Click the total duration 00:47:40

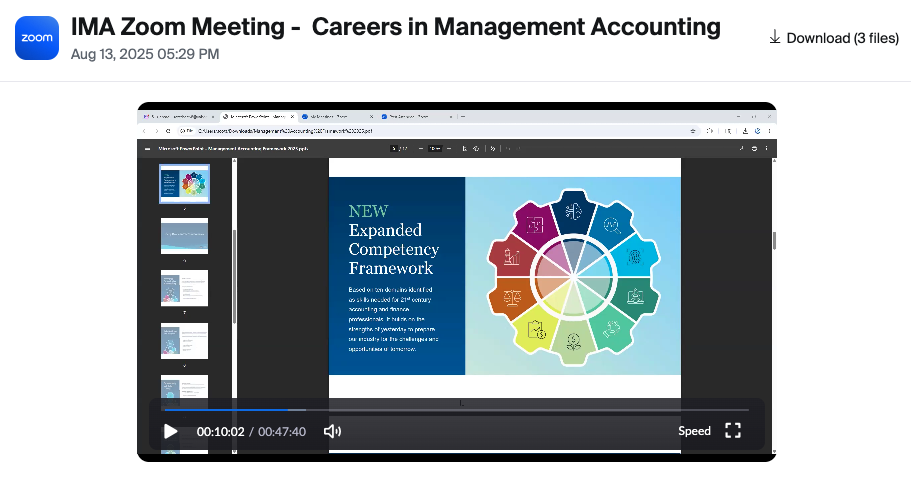[x=282, y=431]
